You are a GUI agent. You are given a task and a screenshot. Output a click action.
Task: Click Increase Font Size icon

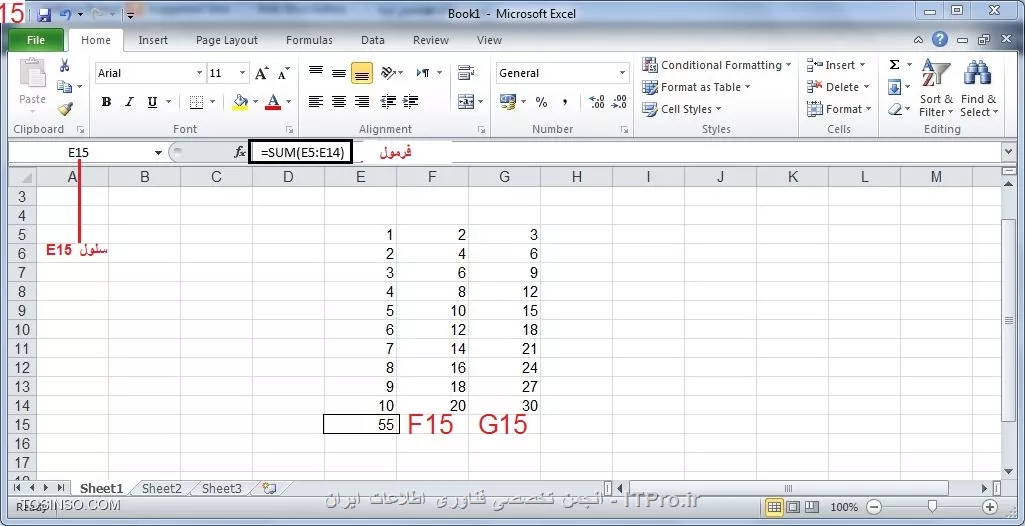[261, 73]
